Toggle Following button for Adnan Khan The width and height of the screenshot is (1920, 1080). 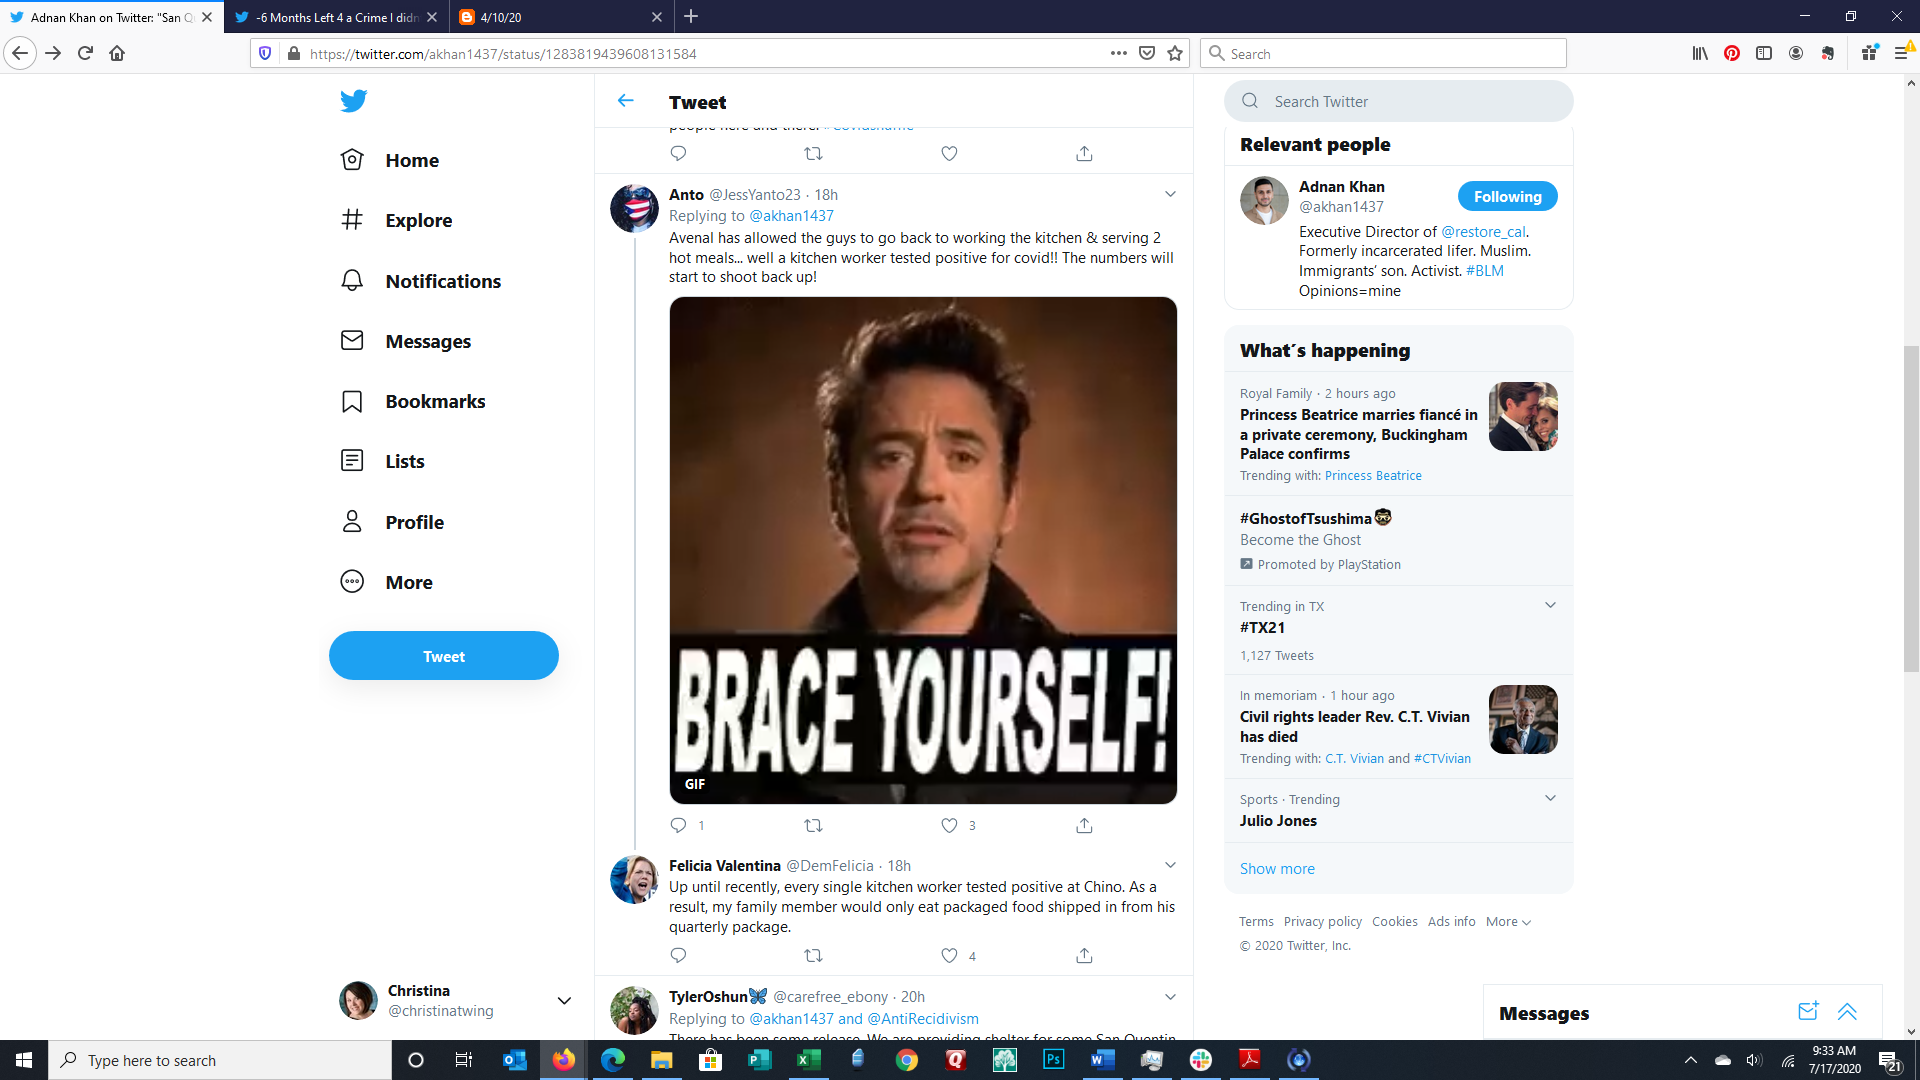(1507, 197)
